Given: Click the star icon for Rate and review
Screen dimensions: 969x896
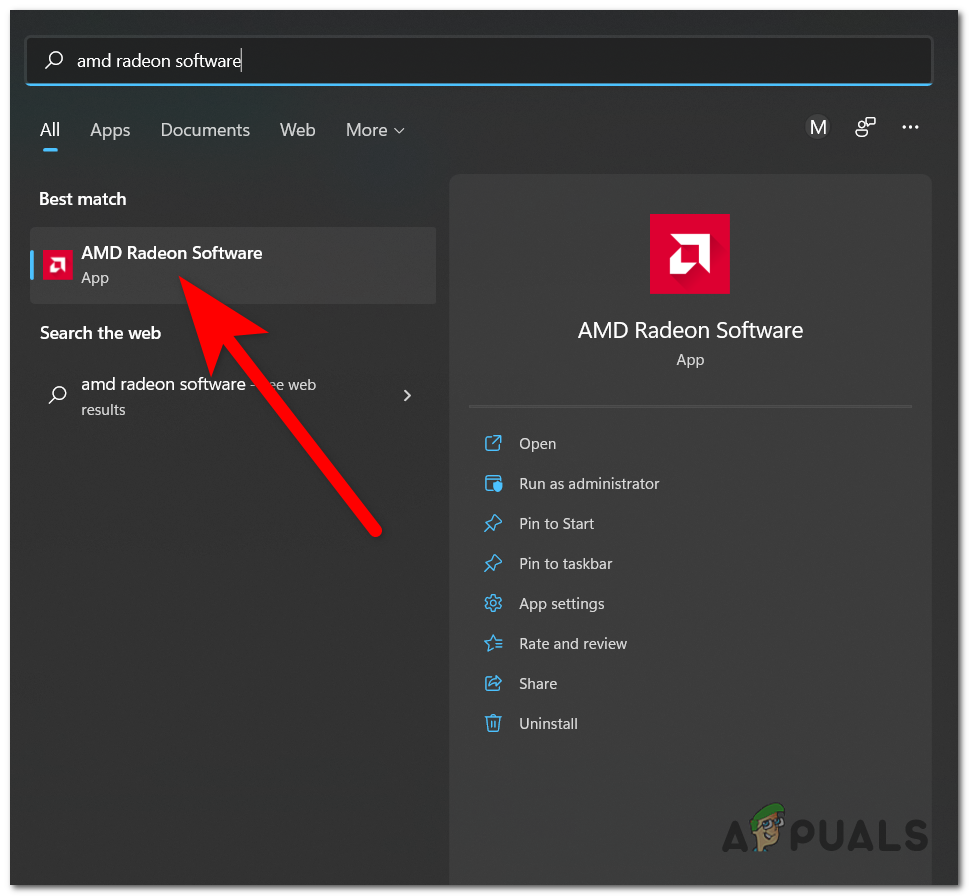Looking at the screenshot, I should pos(493,643).
